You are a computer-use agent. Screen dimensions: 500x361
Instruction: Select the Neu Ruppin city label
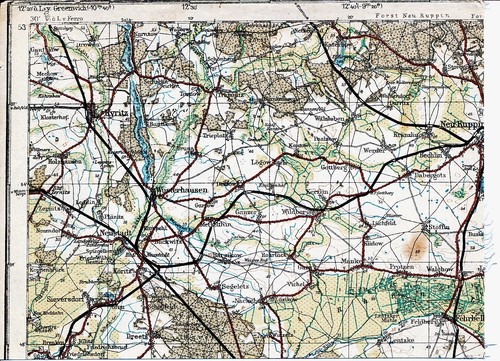click(x=462, y=124)
